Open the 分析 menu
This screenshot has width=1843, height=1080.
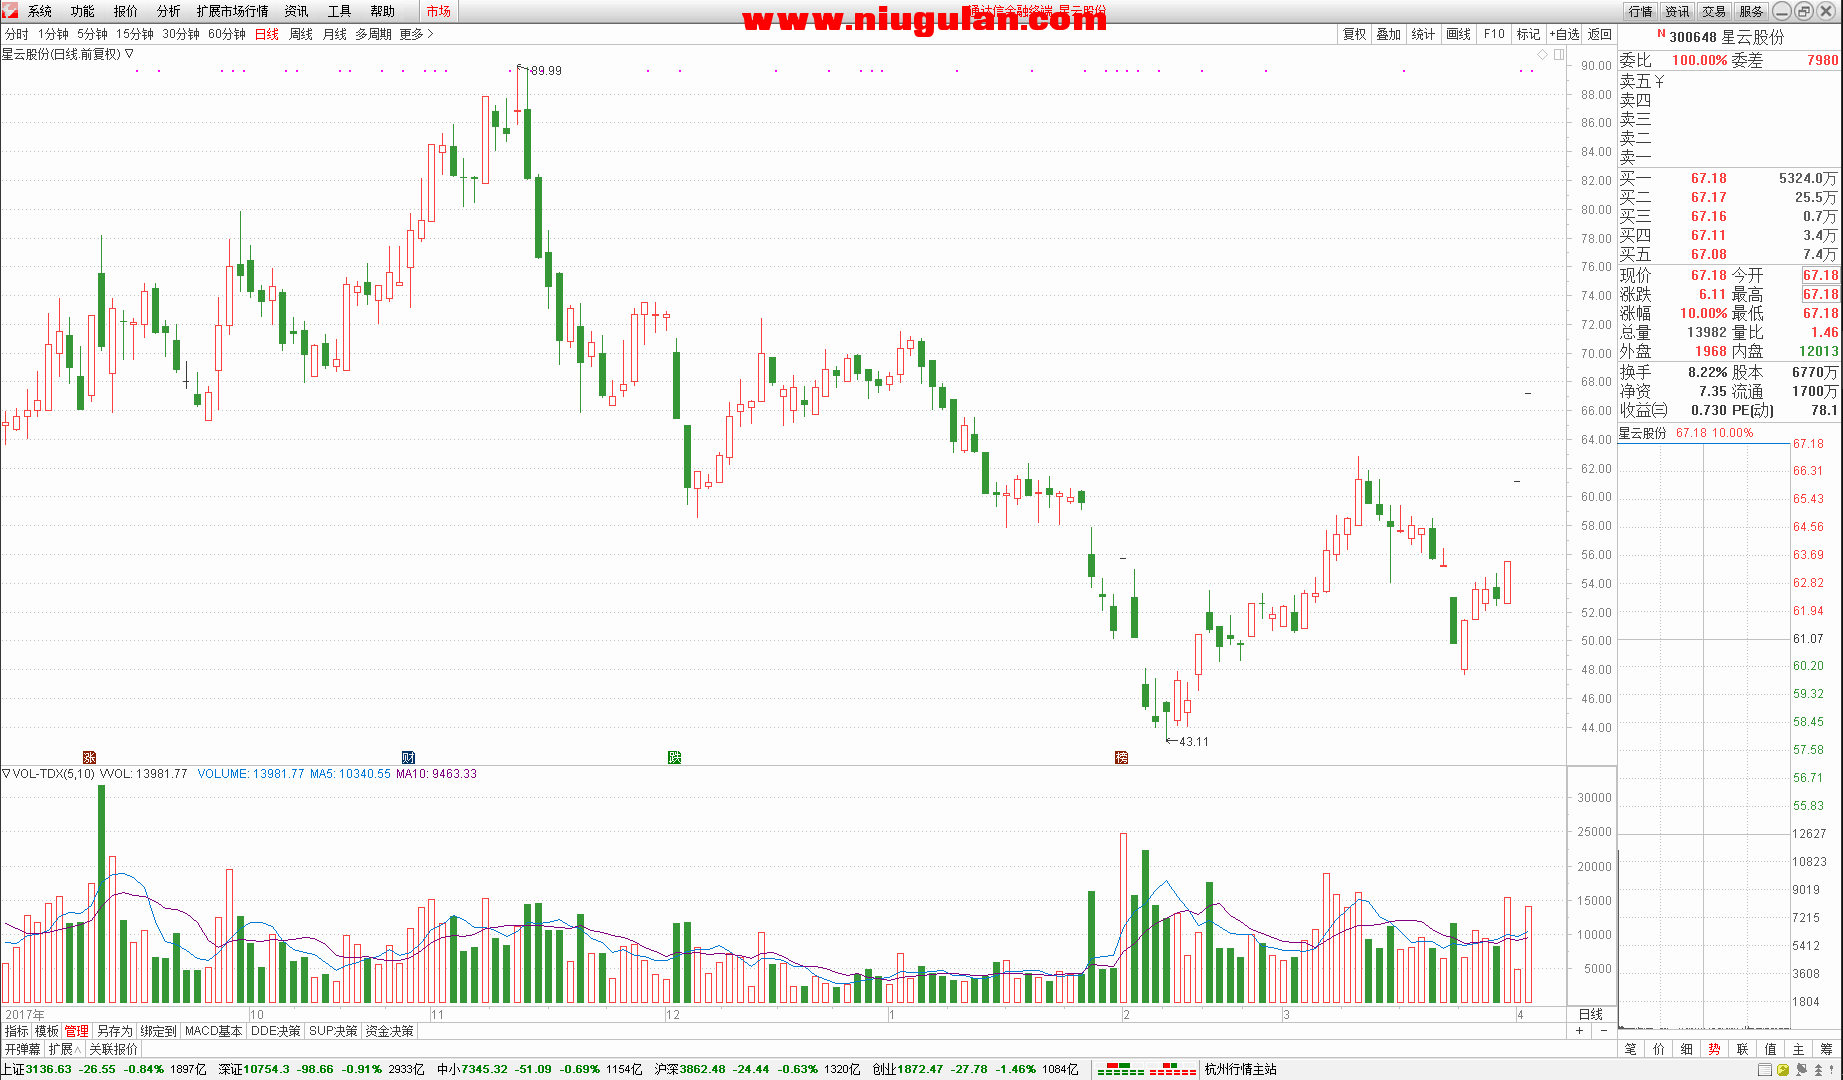pyautogui.click(x=169, y=11)
